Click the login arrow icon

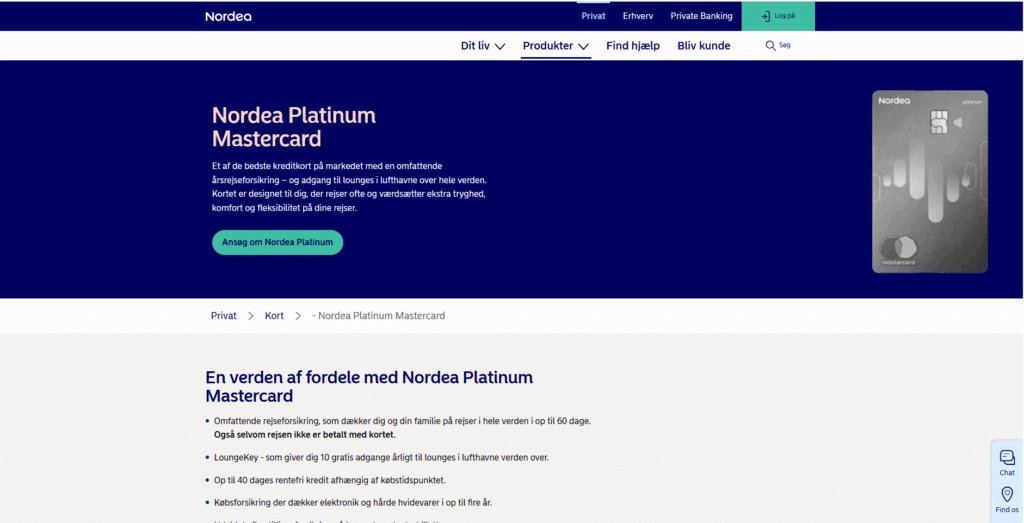765,16
